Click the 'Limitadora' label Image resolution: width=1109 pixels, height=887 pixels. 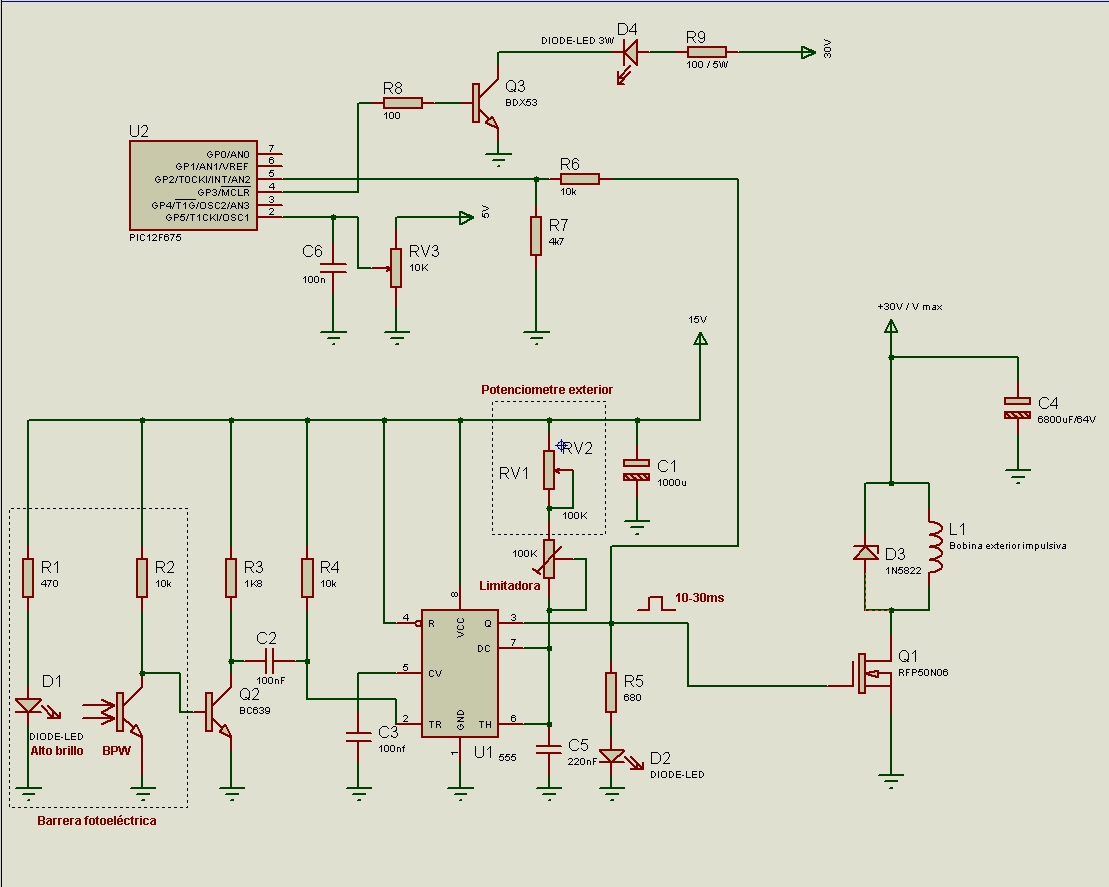tap(509, 586)
